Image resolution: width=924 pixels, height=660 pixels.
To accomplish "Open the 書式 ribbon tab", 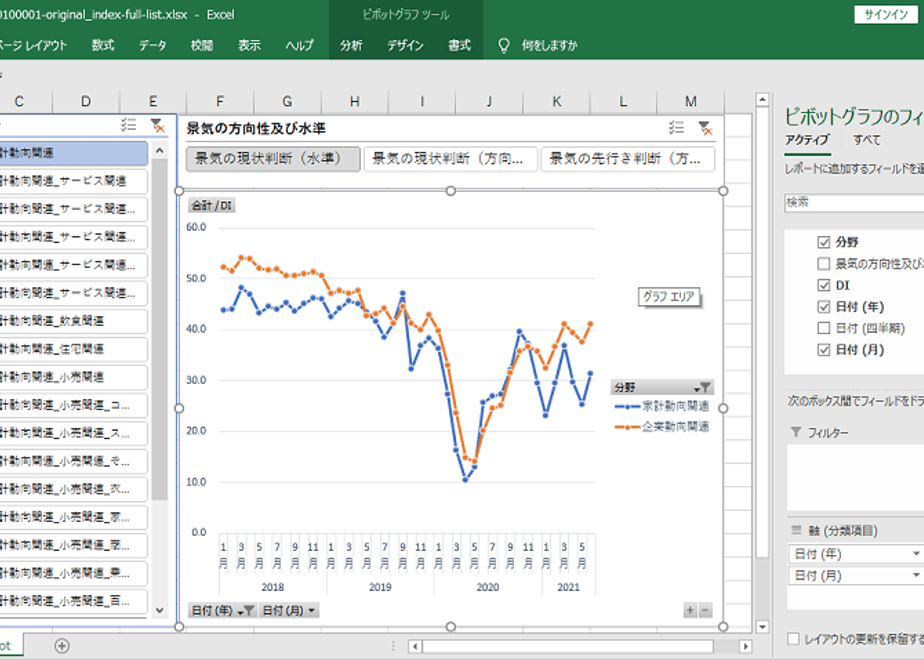I will click(x=459, y=45).
